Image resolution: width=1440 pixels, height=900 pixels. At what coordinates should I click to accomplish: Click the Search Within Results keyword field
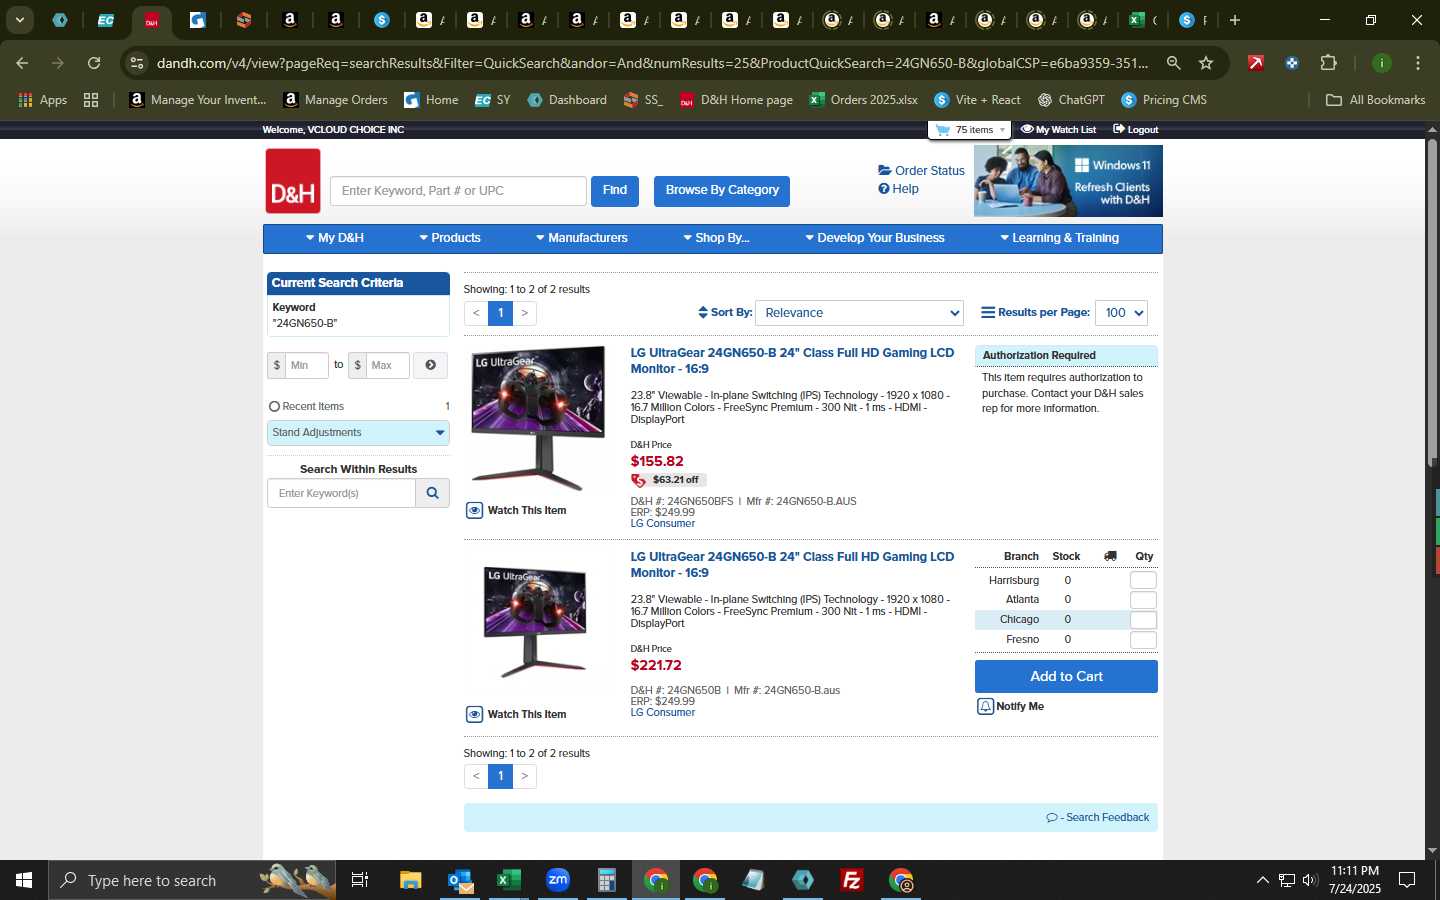(x=341, y=493)
